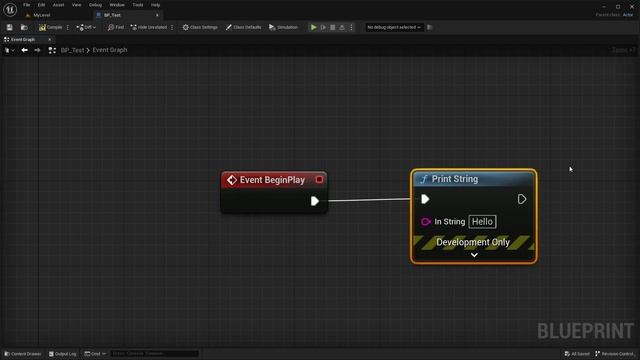Click the eject button in play controls

coord(342,27)
